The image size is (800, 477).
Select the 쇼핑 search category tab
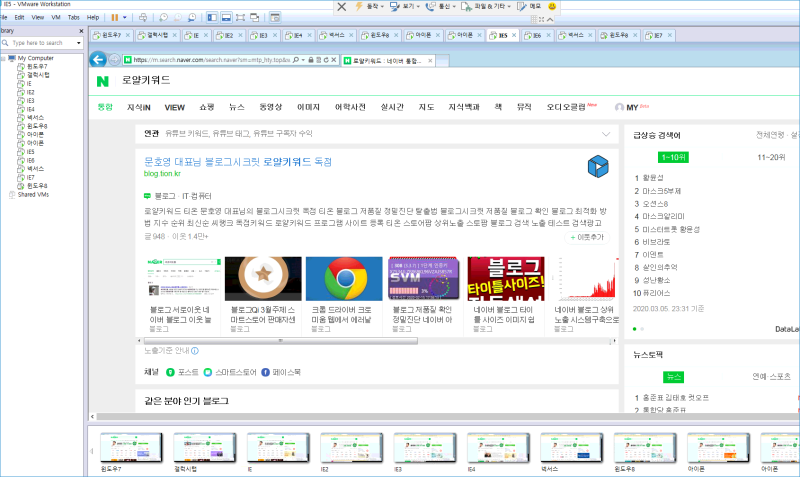pos(207,107)
